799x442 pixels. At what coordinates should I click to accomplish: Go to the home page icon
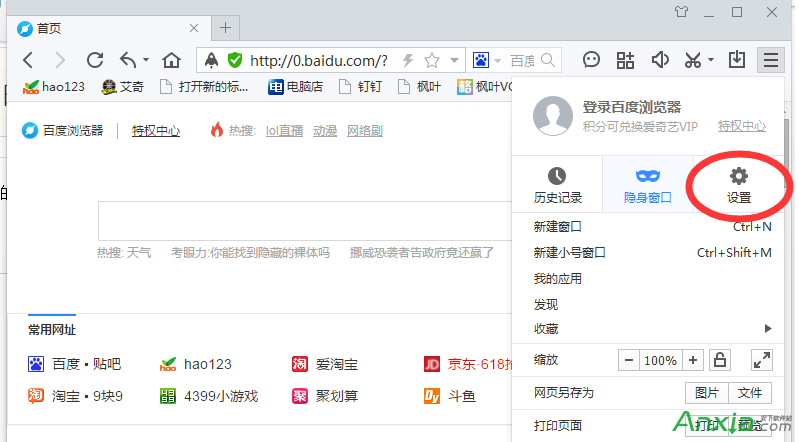click(x=171, y=60)
